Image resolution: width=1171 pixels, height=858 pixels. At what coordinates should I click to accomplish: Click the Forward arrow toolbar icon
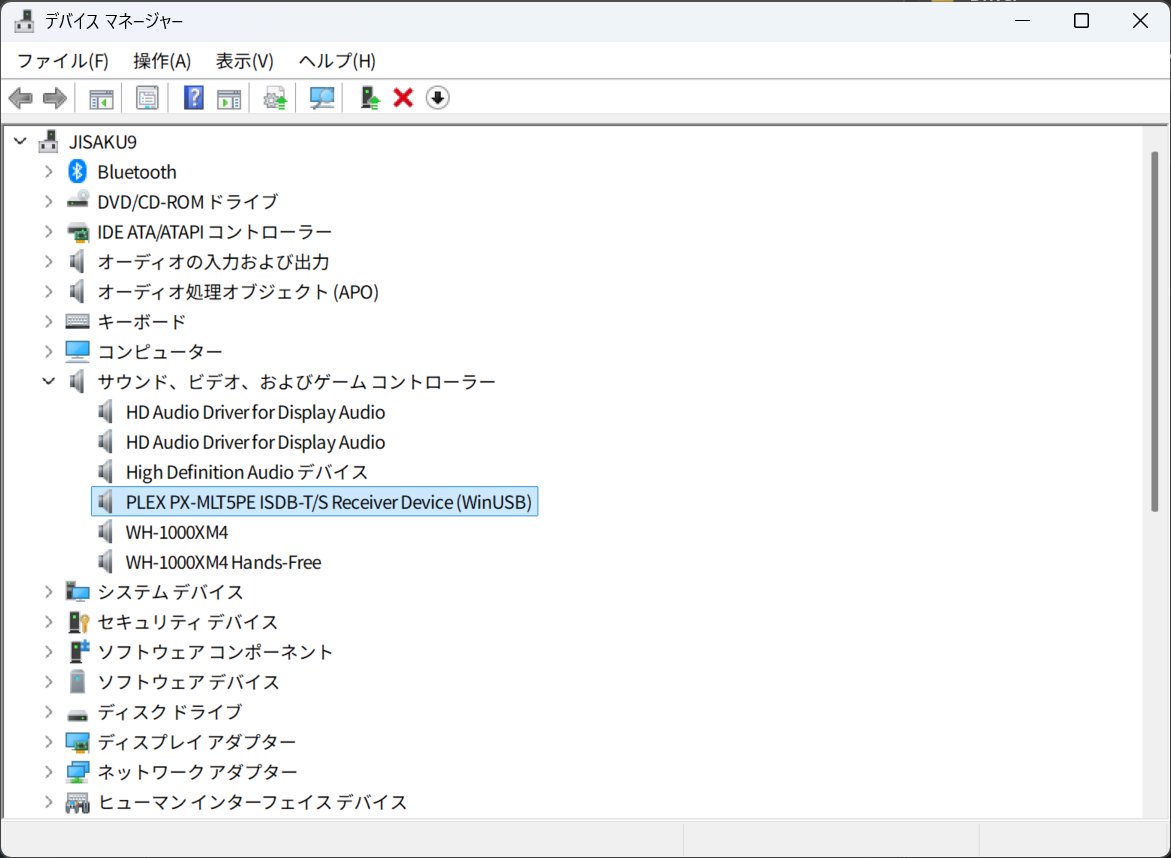[55, 98]
